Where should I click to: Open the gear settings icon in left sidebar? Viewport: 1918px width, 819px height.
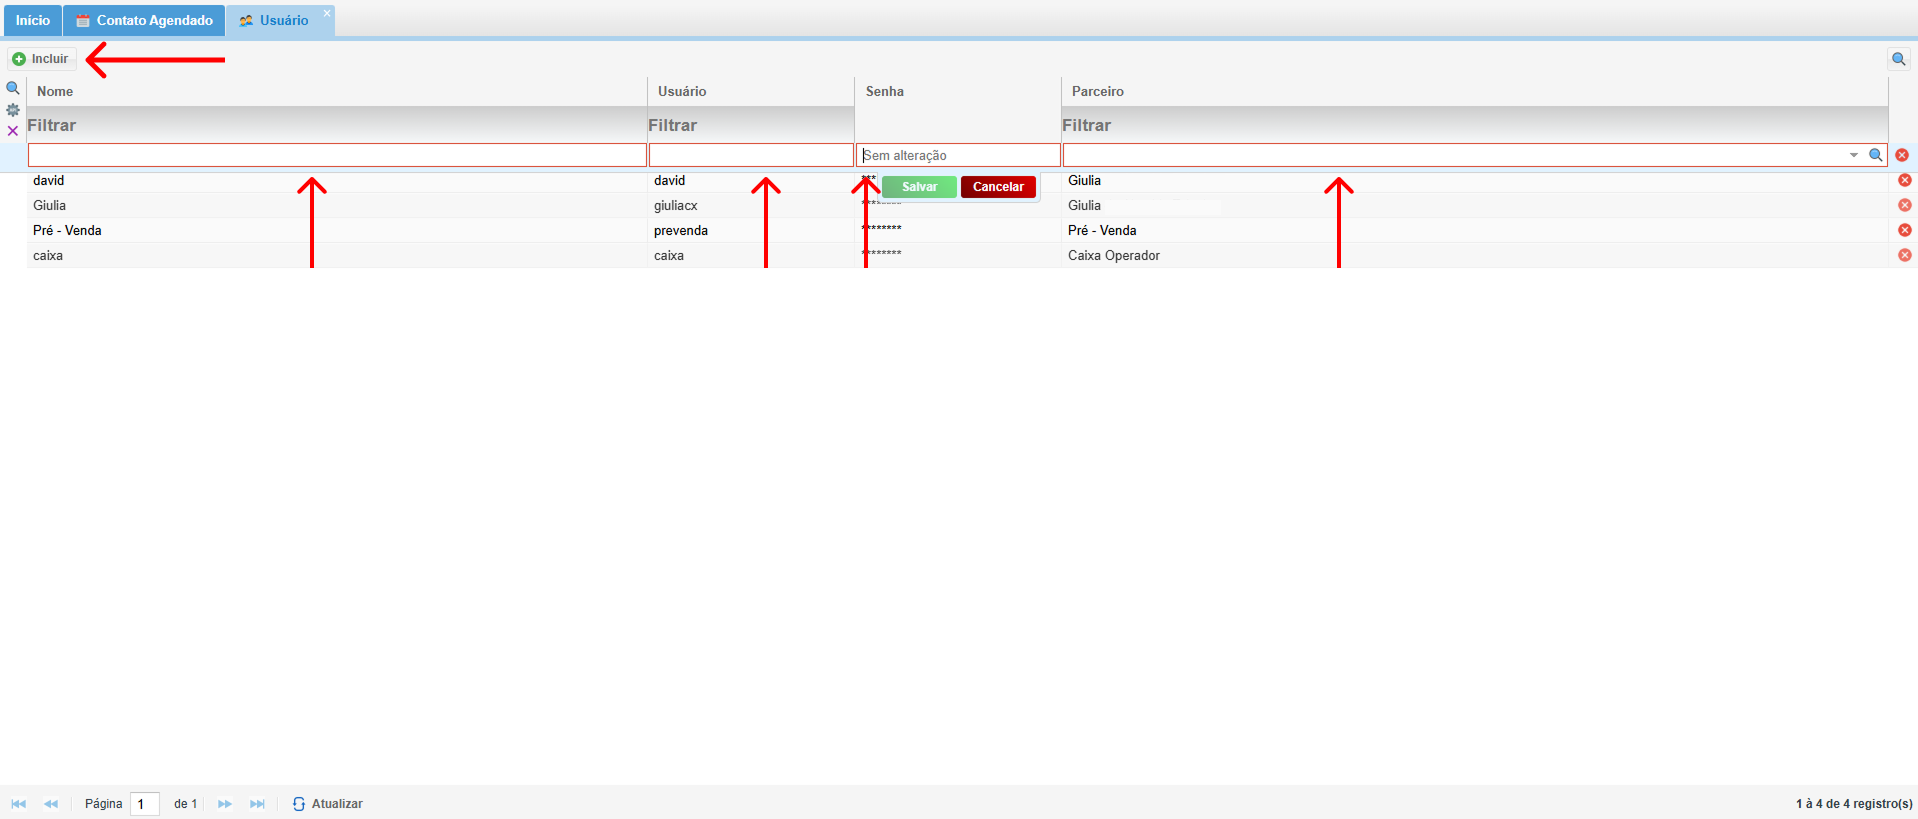tap(13, 110)
